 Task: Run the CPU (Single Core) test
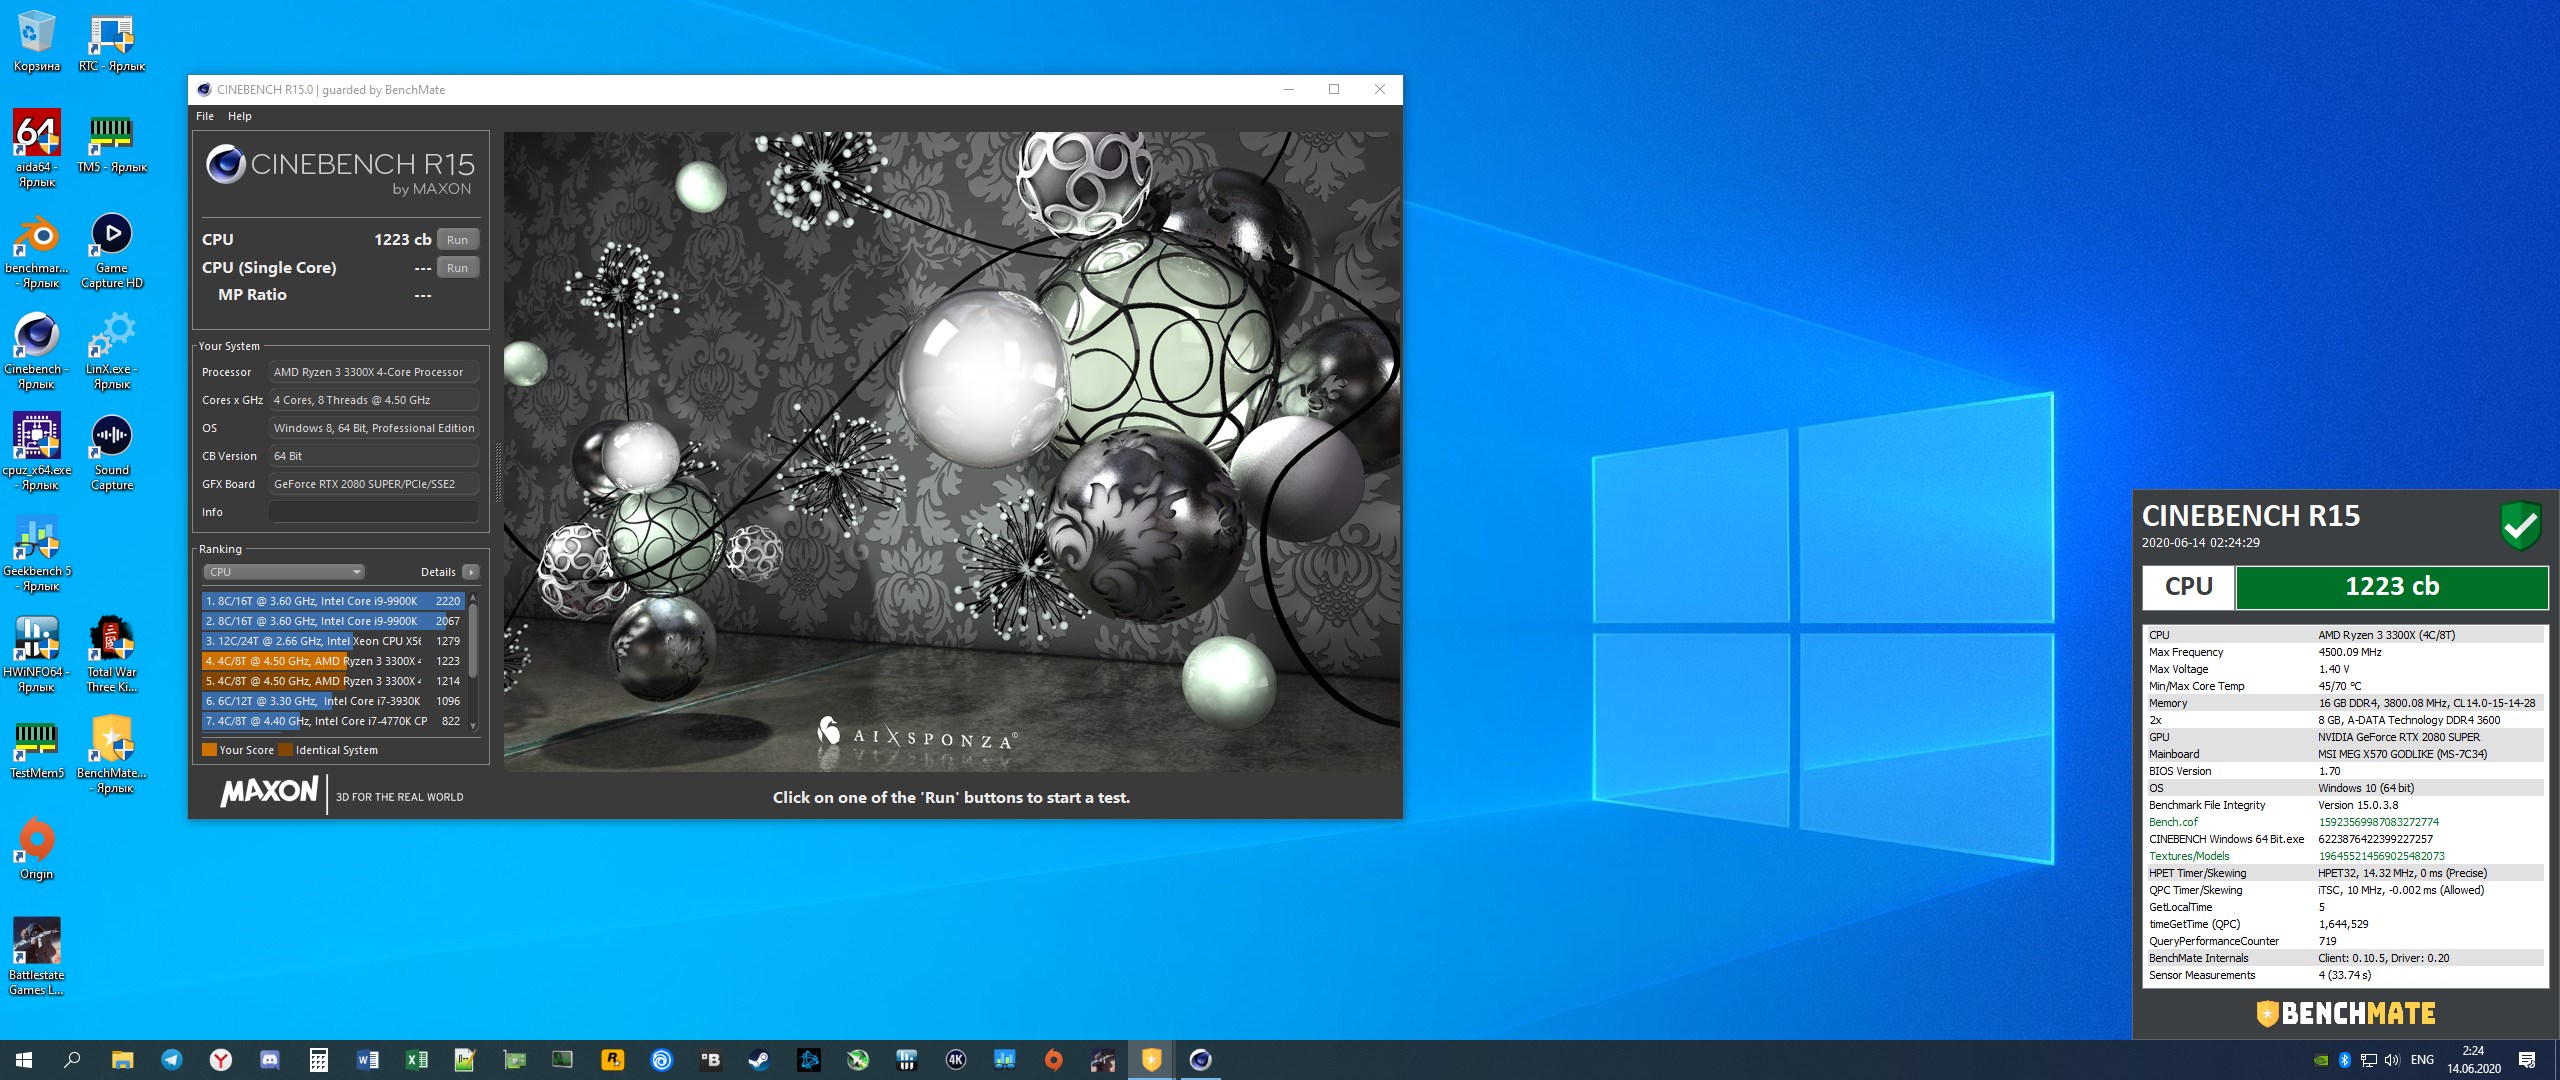457,268
